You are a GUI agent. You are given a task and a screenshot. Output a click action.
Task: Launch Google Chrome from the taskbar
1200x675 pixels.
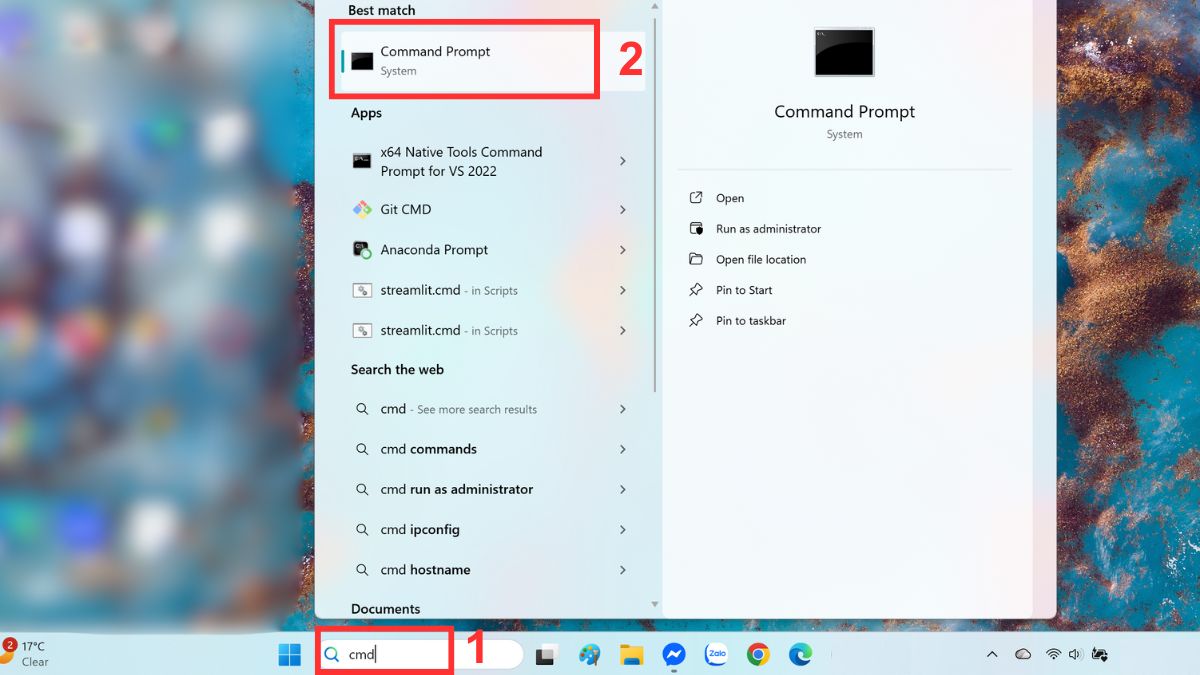pos(757,655)
